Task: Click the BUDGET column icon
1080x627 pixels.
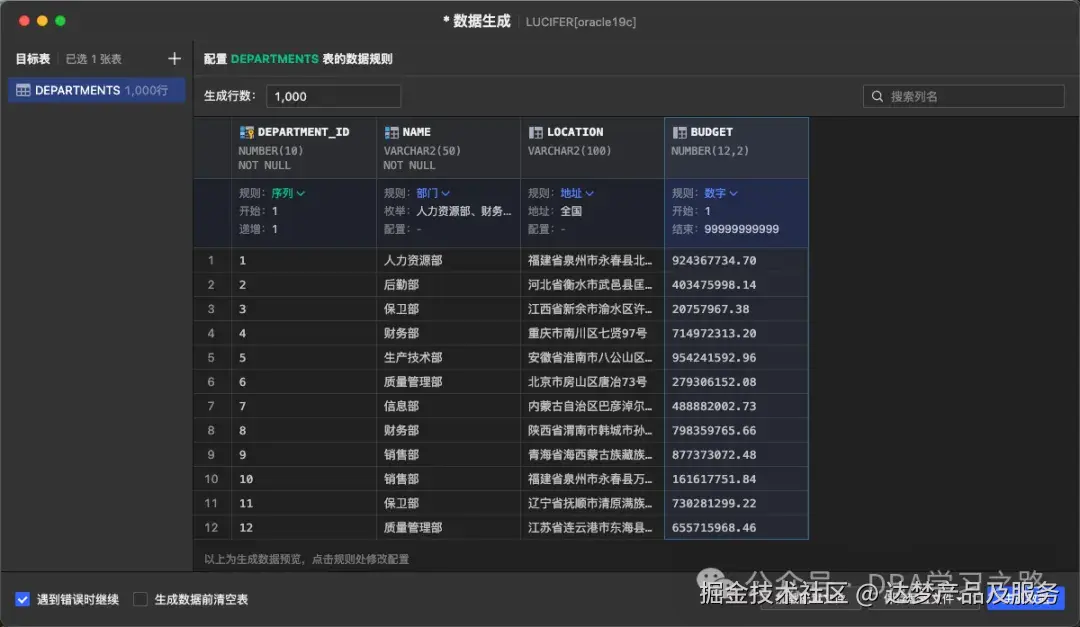Action: click(x=679, y=132)
